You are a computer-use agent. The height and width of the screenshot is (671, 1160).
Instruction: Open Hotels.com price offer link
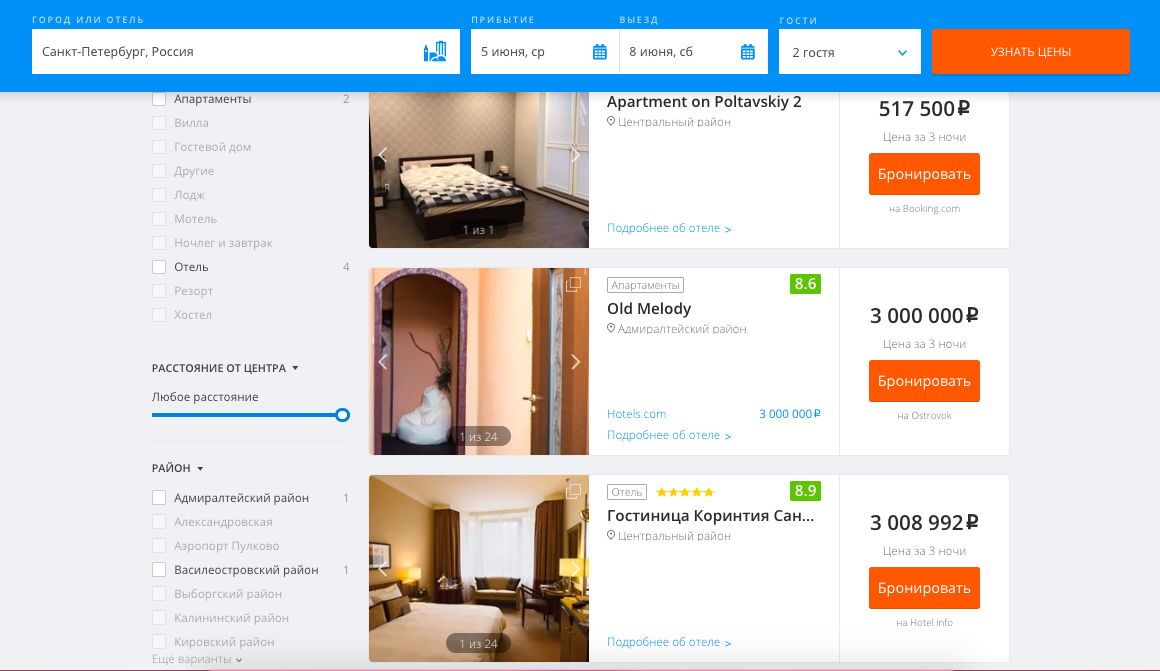(x=636, y=414)
